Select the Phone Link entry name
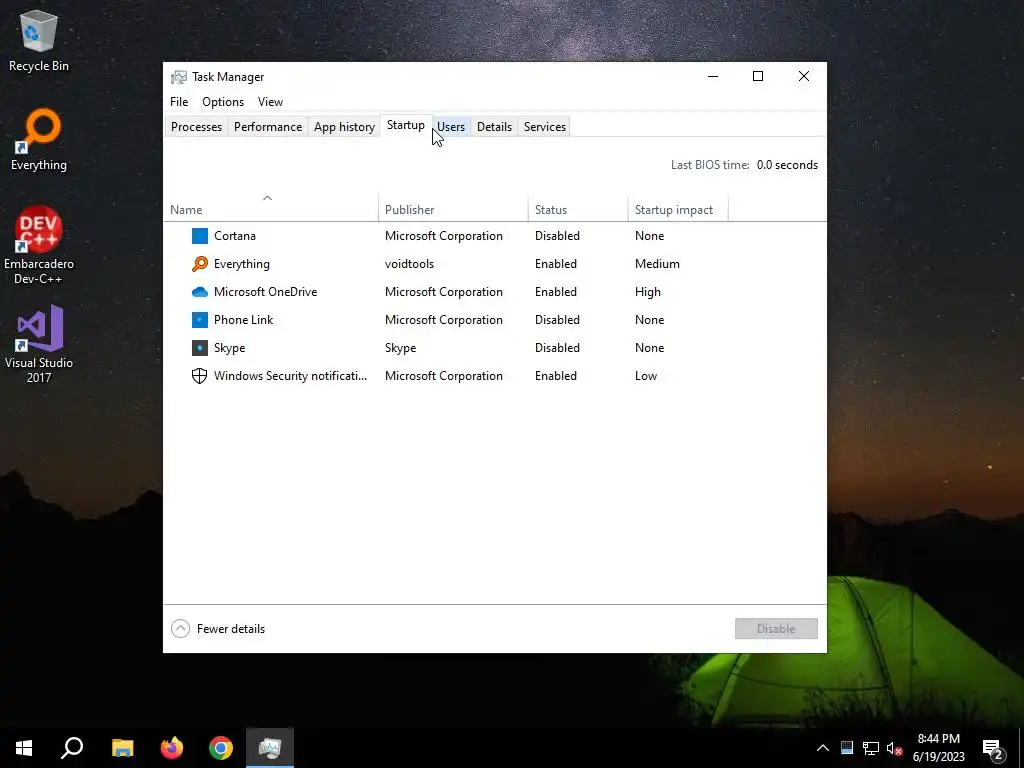Image resolution: width=1024 pixels, height=768 pixels. tap(244, 320)
